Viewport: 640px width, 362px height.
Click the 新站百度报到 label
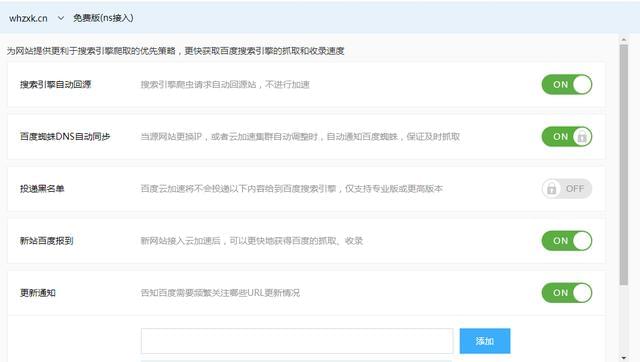pyautogui.click(x=47, y=241)
